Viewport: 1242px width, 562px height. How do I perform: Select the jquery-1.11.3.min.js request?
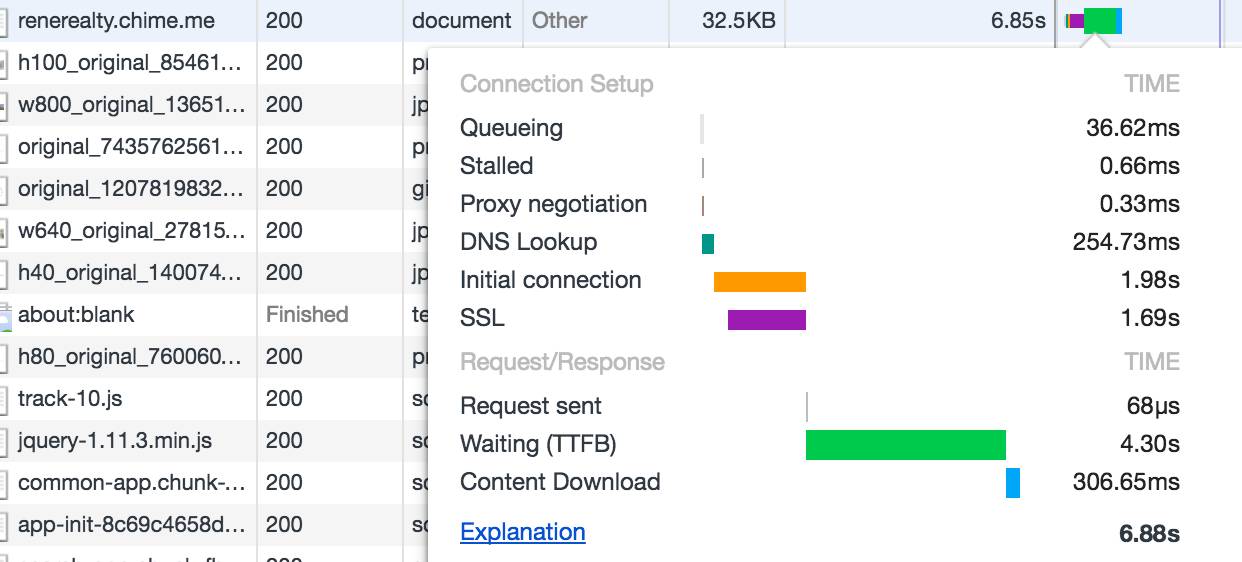115,441
